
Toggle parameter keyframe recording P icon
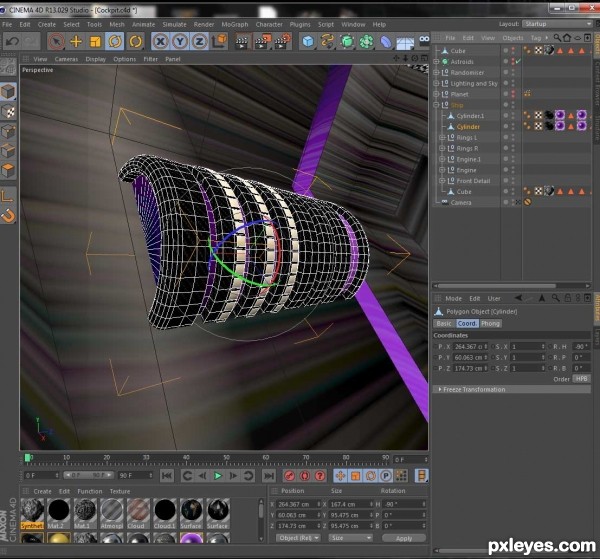point(386,476)
